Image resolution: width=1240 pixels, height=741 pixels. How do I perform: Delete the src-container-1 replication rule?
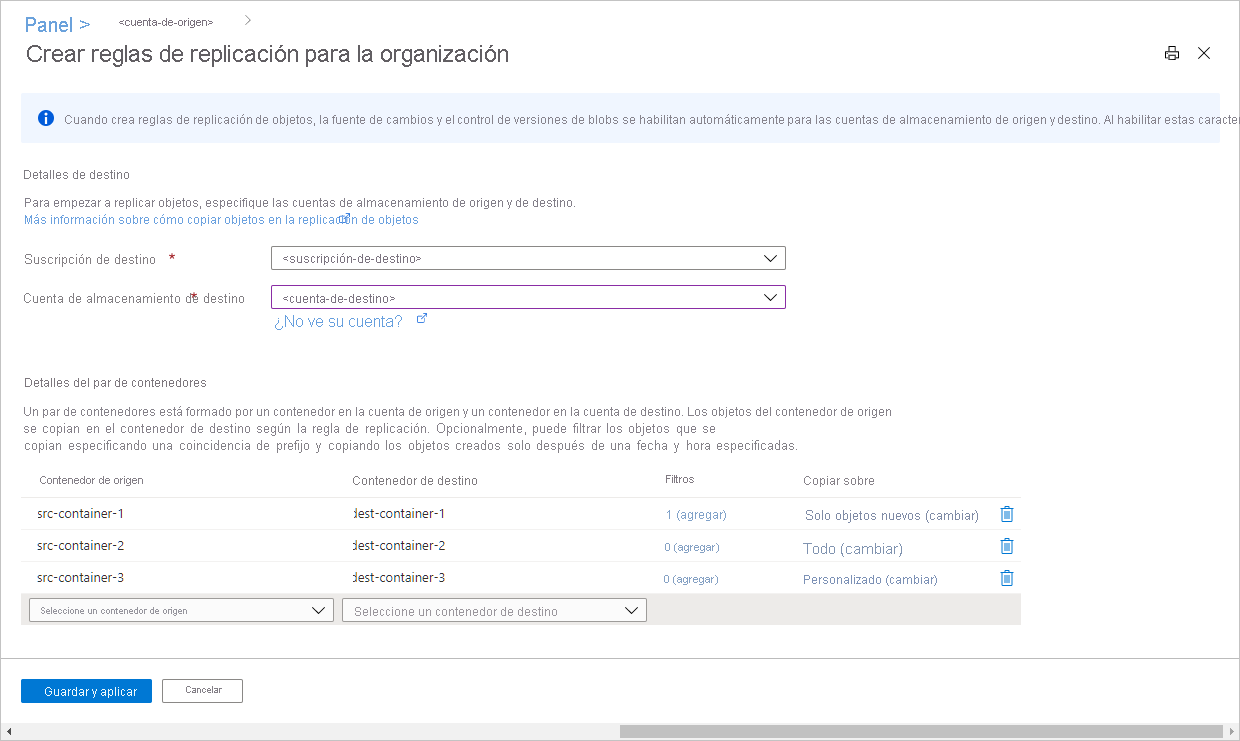[x=1006, y=514]
